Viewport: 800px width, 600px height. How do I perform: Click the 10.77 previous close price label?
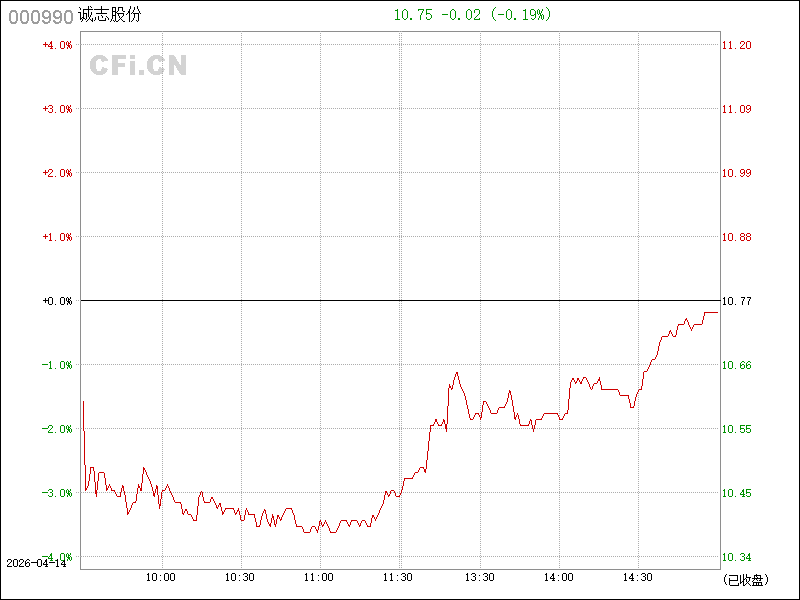[x=737, y=301]
